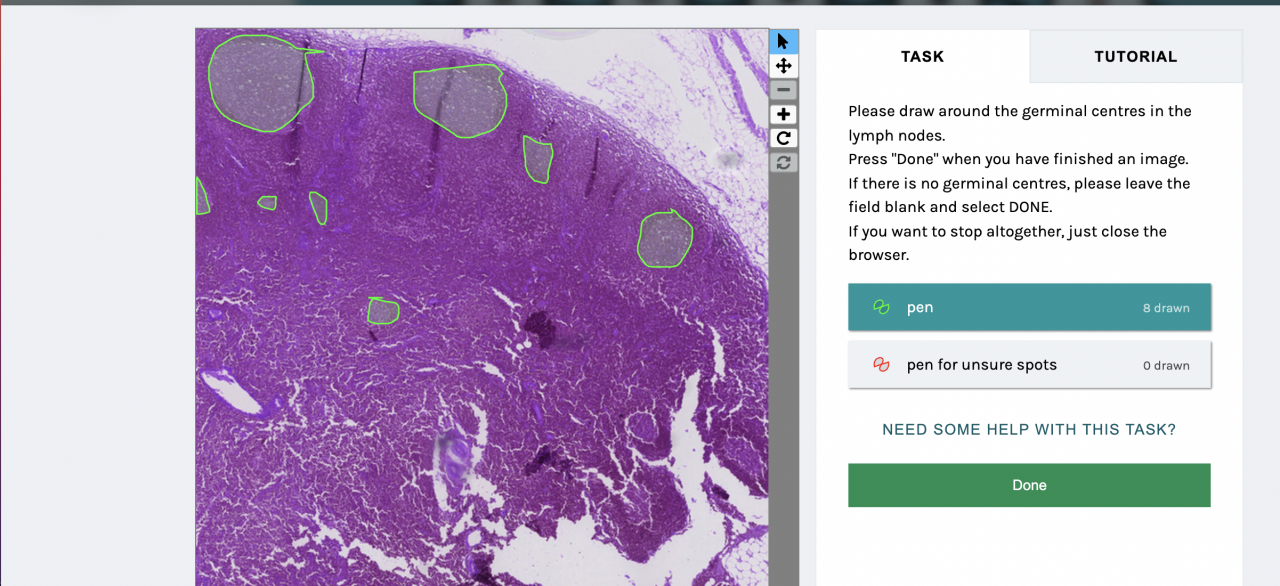Select the arrow pointer tool
The image size is (1280, 586).
pyautogui.click(x=784, y=41)
